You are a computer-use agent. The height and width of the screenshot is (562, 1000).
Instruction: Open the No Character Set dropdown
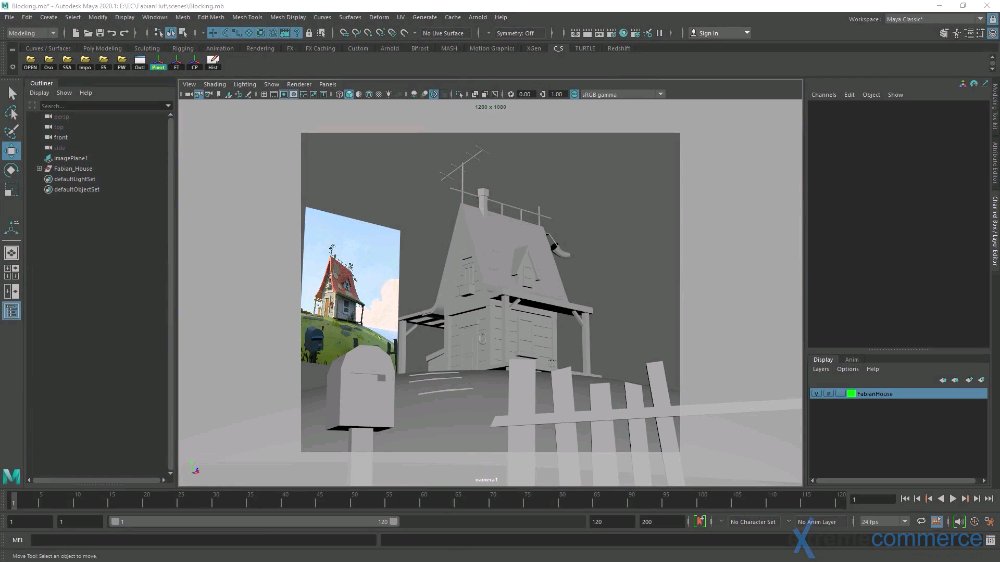(753, 521)
